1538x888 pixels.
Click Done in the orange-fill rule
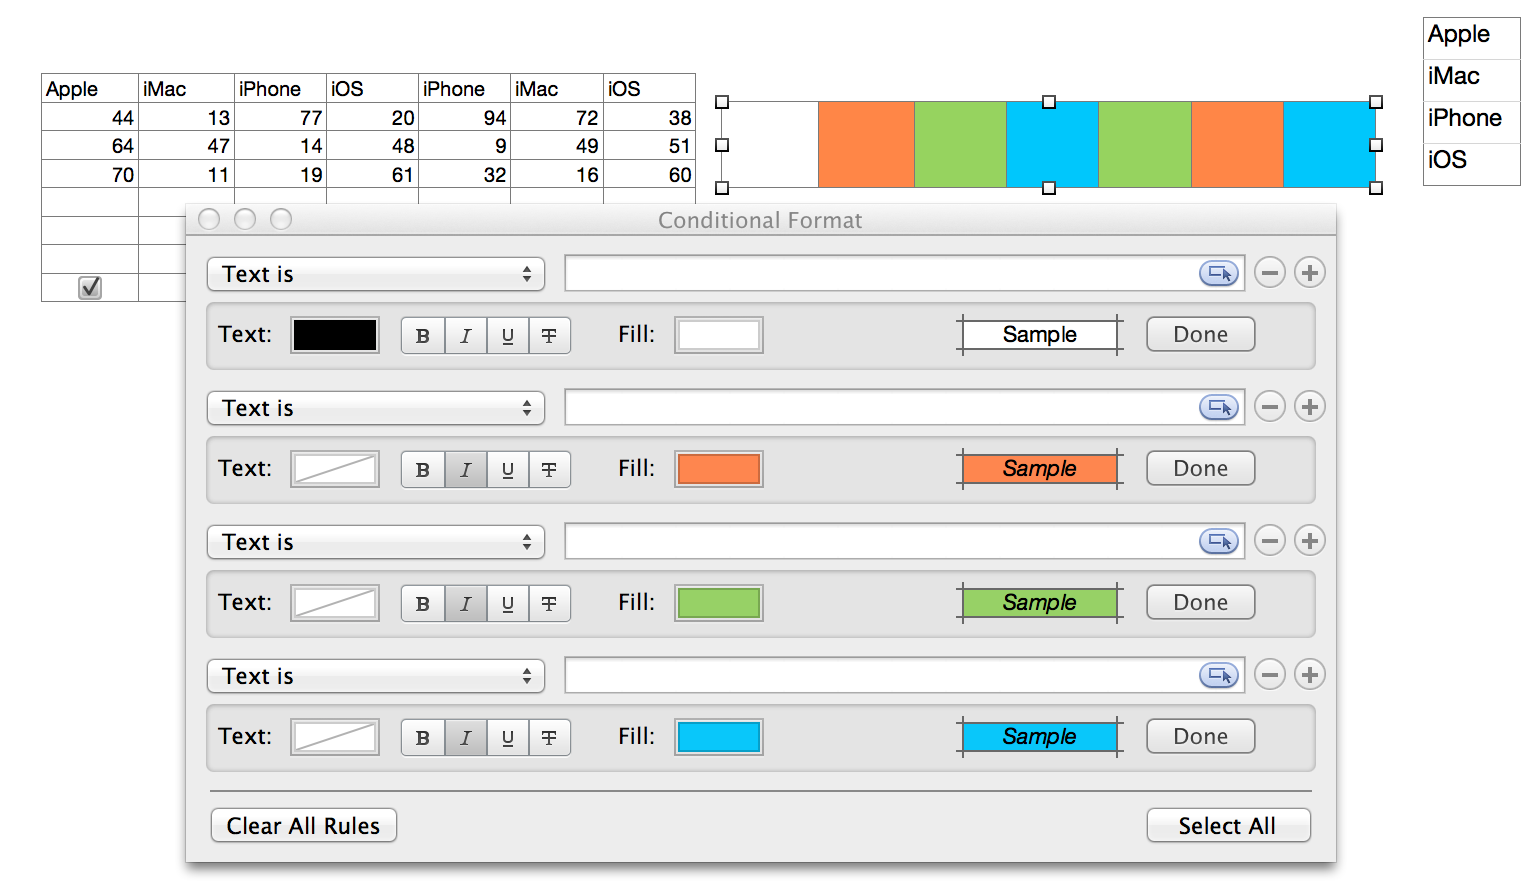[1200, 469]
